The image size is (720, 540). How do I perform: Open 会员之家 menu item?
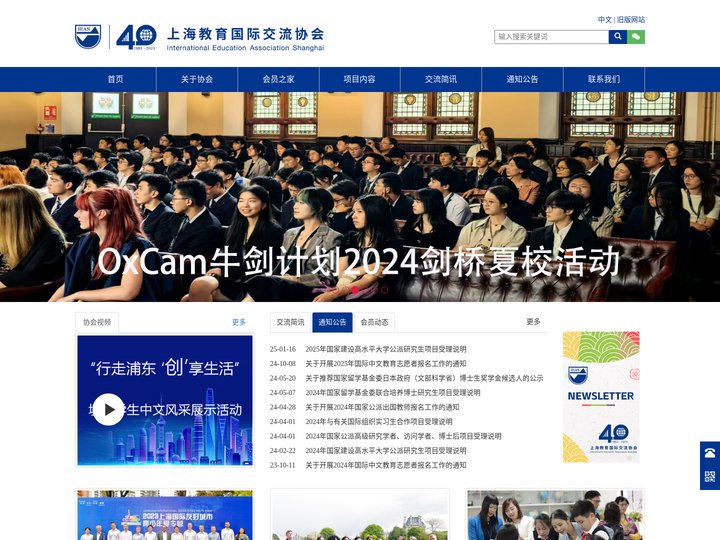coord(278,79)
